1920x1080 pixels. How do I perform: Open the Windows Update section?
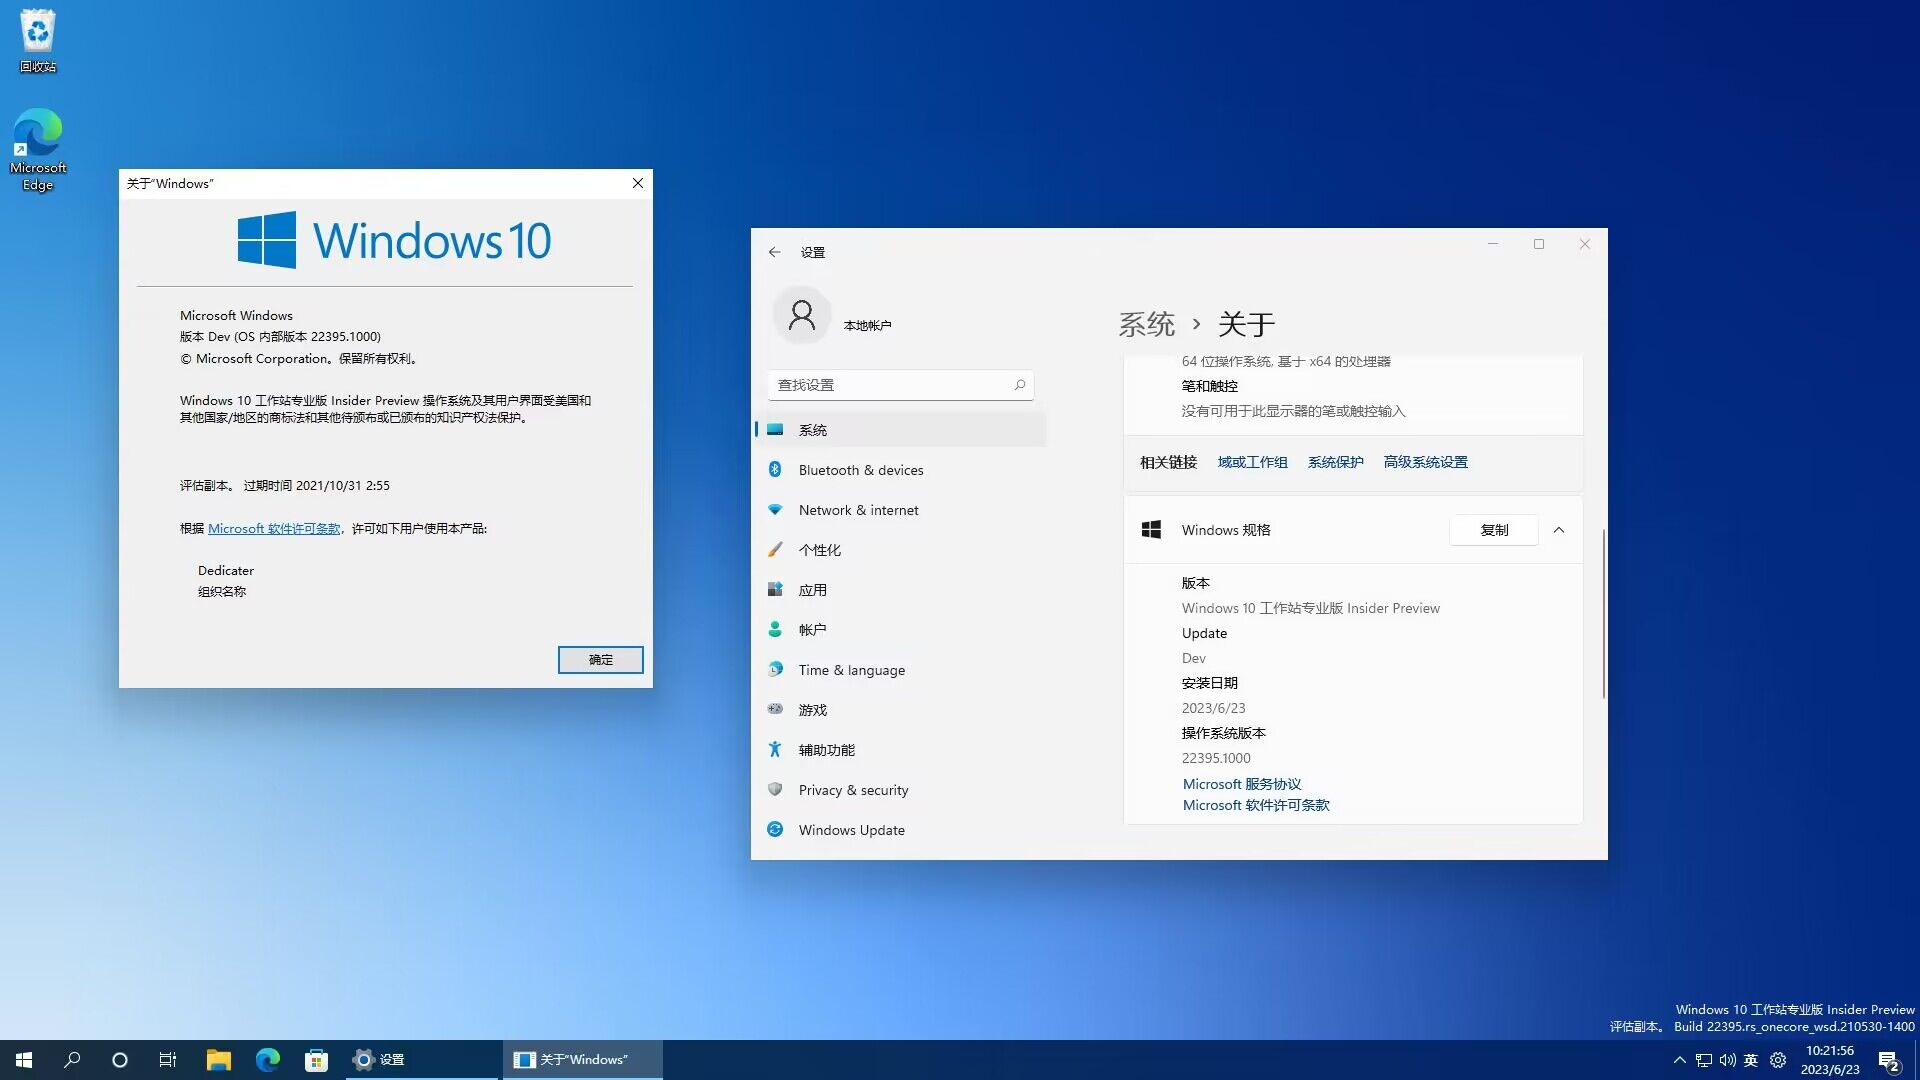click(851, 830)
